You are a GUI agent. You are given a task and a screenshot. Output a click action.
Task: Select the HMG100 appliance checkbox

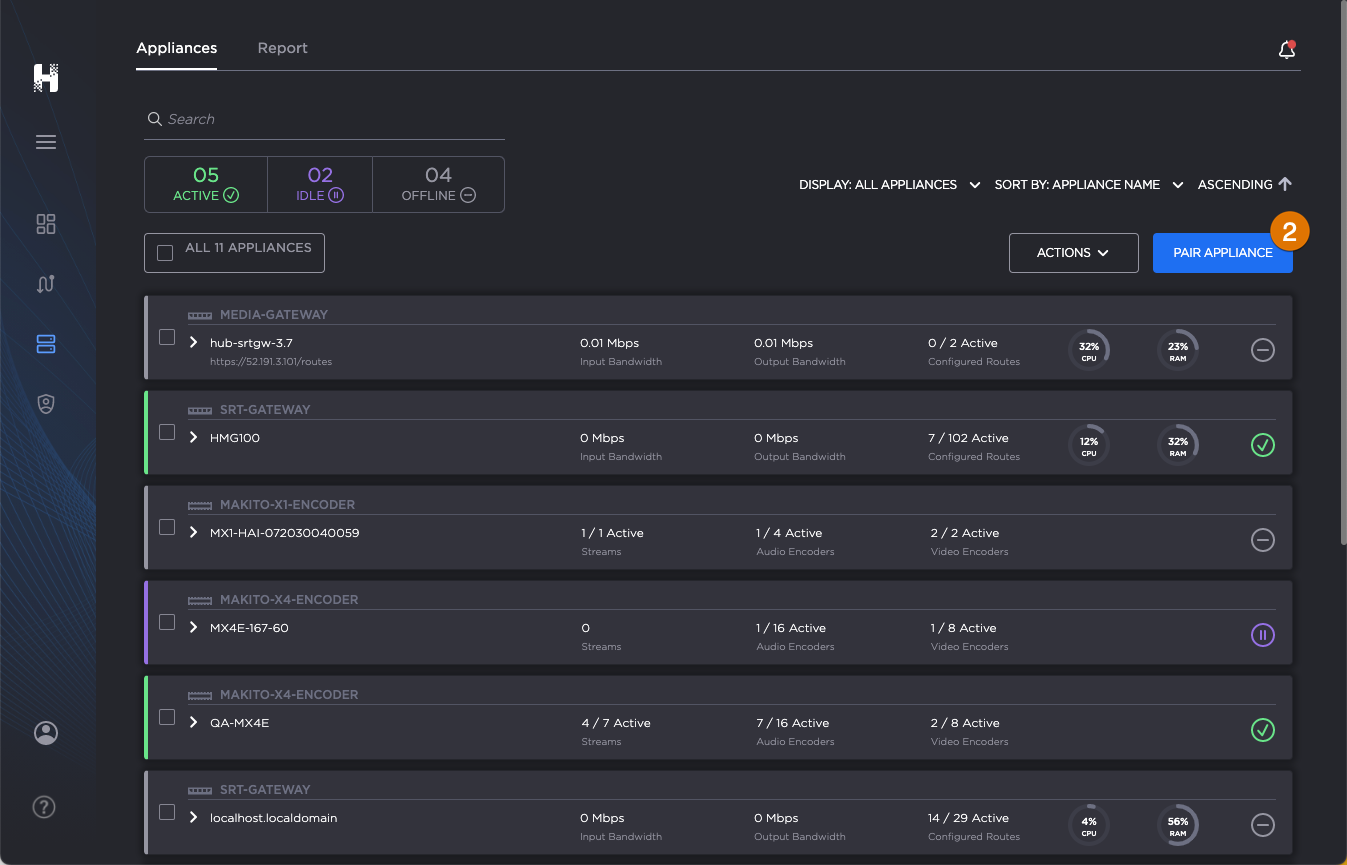167,433
